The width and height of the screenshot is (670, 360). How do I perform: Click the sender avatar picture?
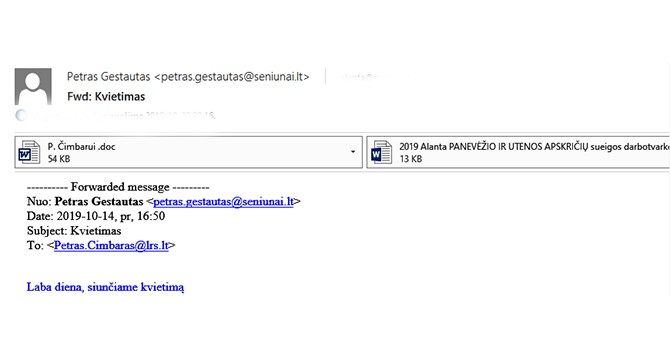coord(33,86)
